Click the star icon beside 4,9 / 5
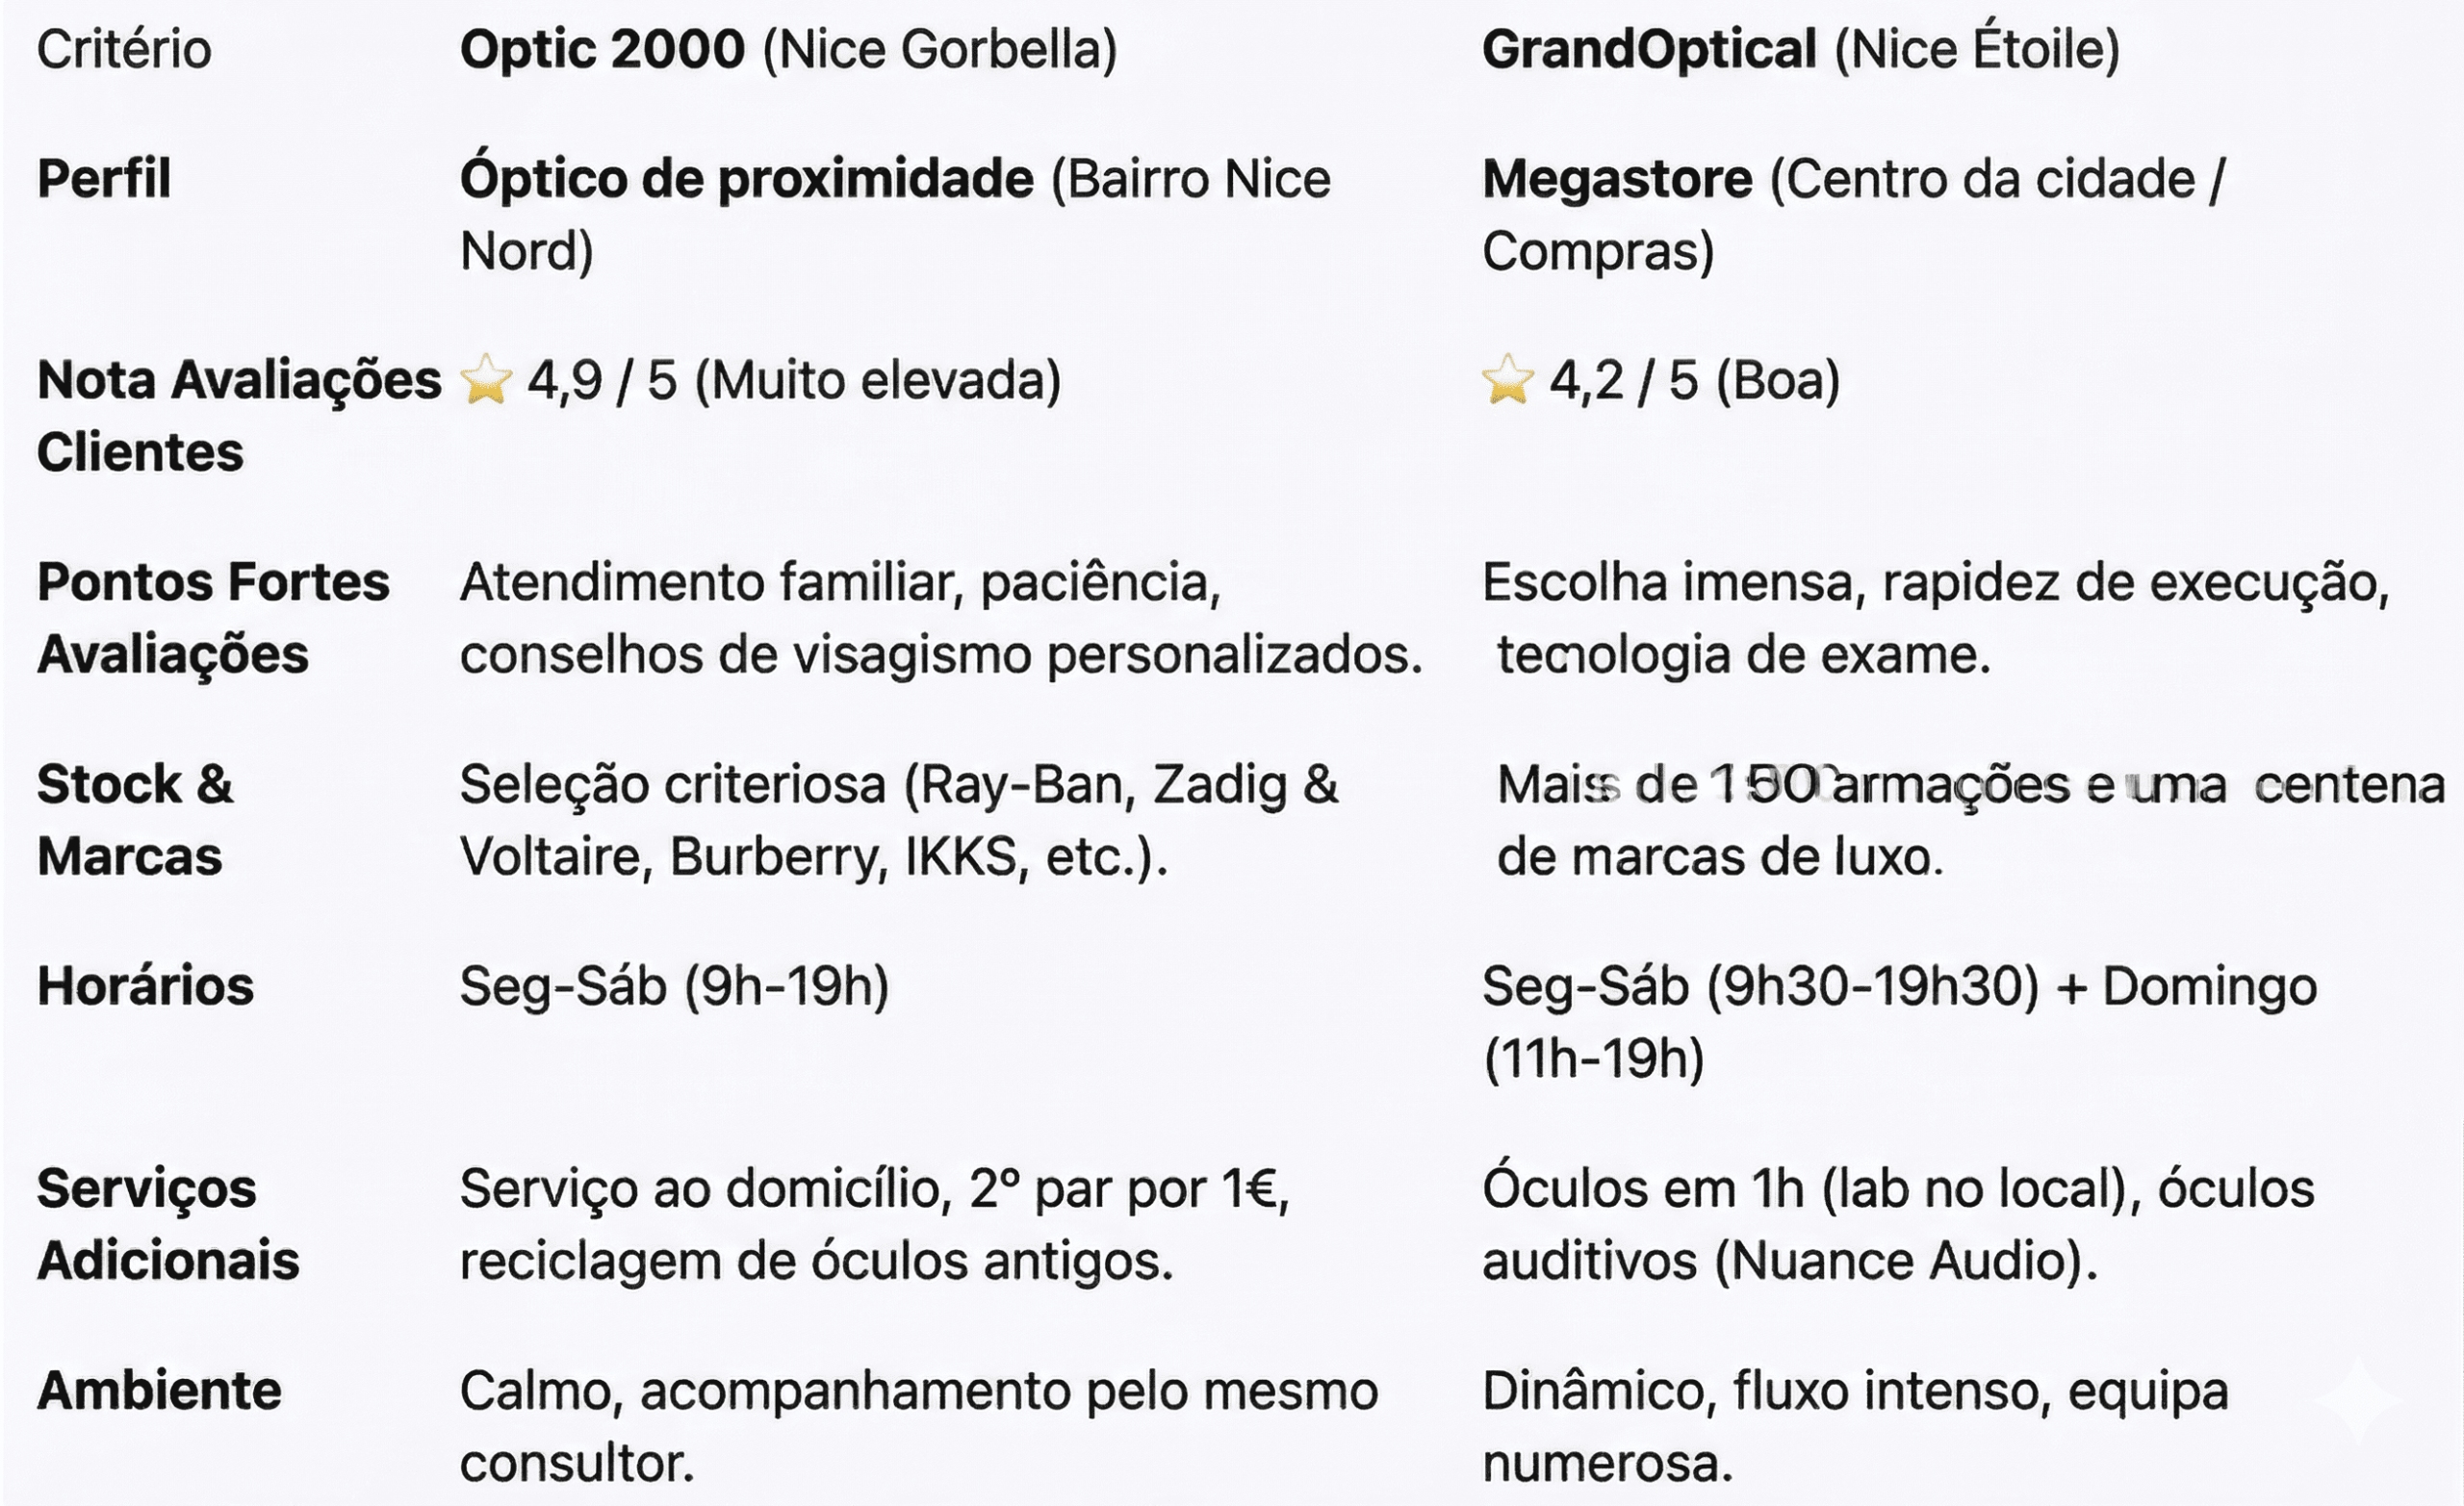2464x1506 pixels. pos(486,381)
